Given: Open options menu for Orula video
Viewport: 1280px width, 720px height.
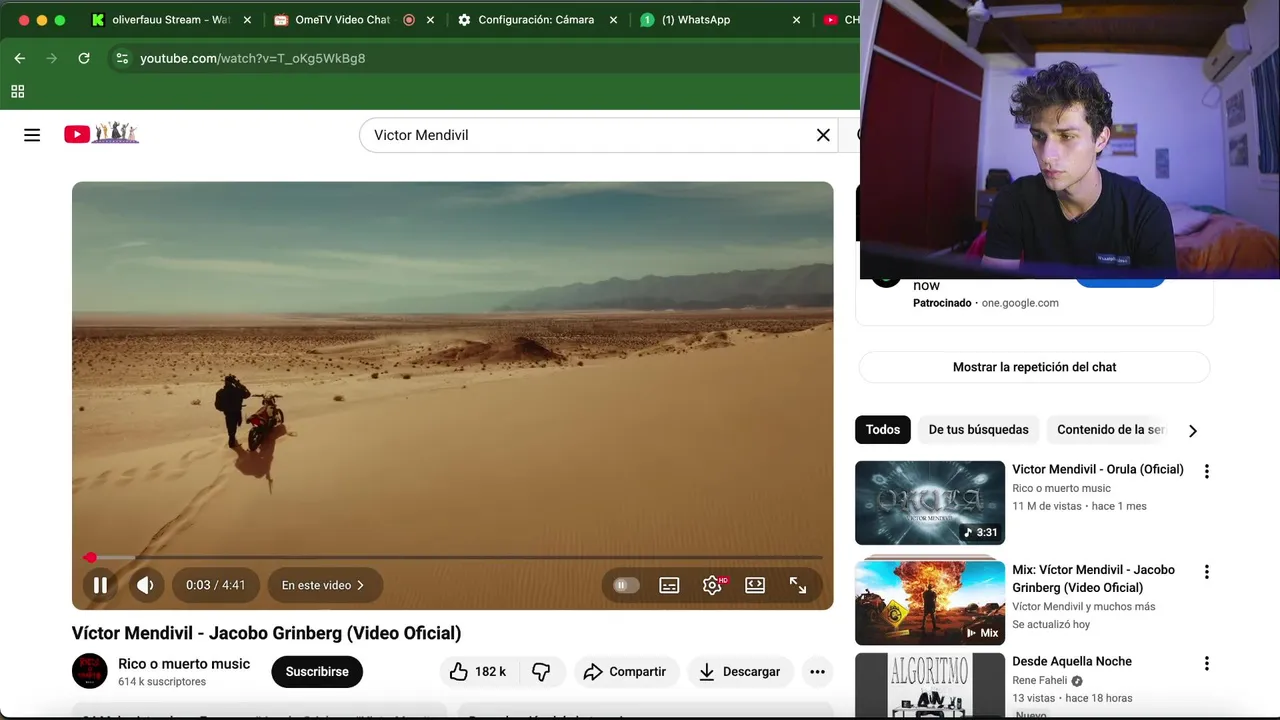Looking at the screenshot, I should [x=1206, y=472].
